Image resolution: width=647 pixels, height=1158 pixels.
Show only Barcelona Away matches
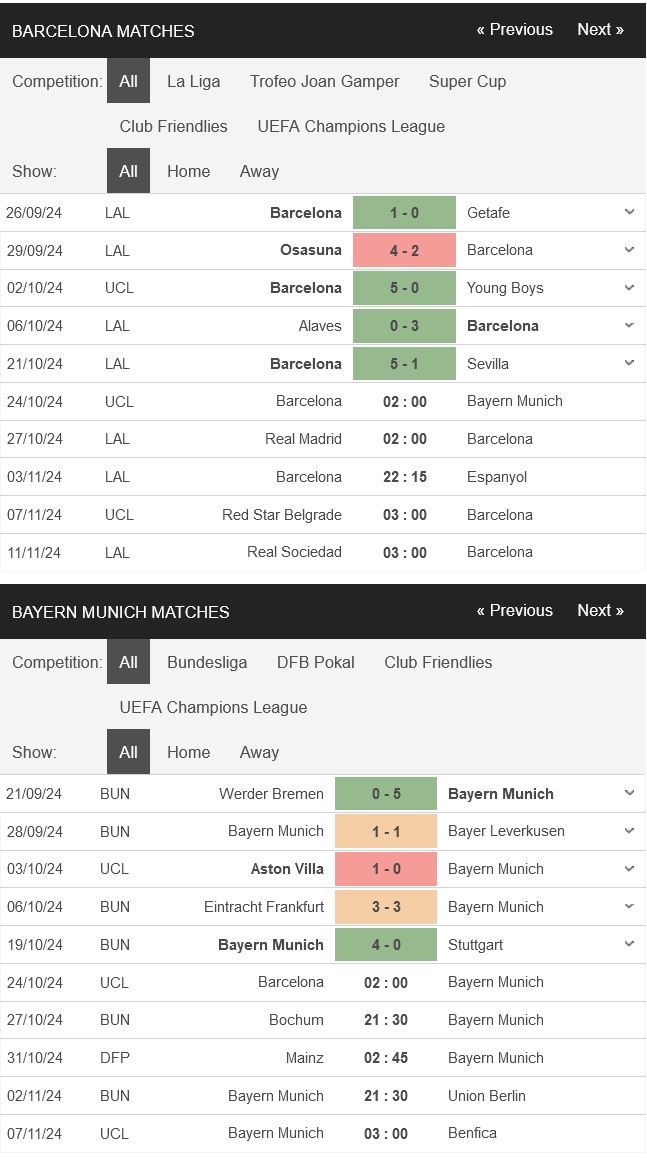[x=259, y=171]
